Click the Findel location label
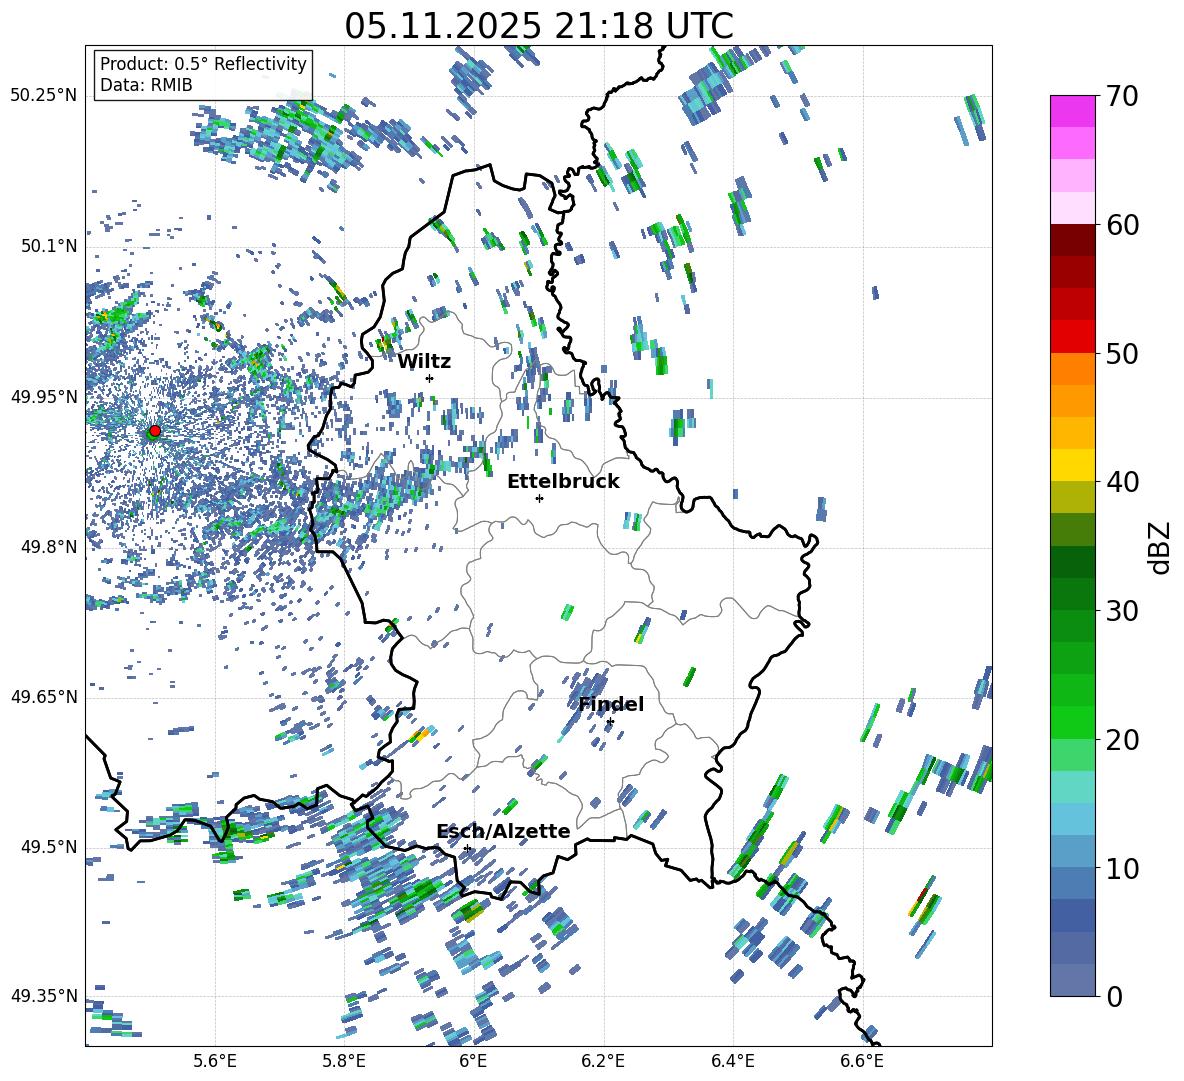Viewport: 1184px width, 1081px height. pos(611,704)
